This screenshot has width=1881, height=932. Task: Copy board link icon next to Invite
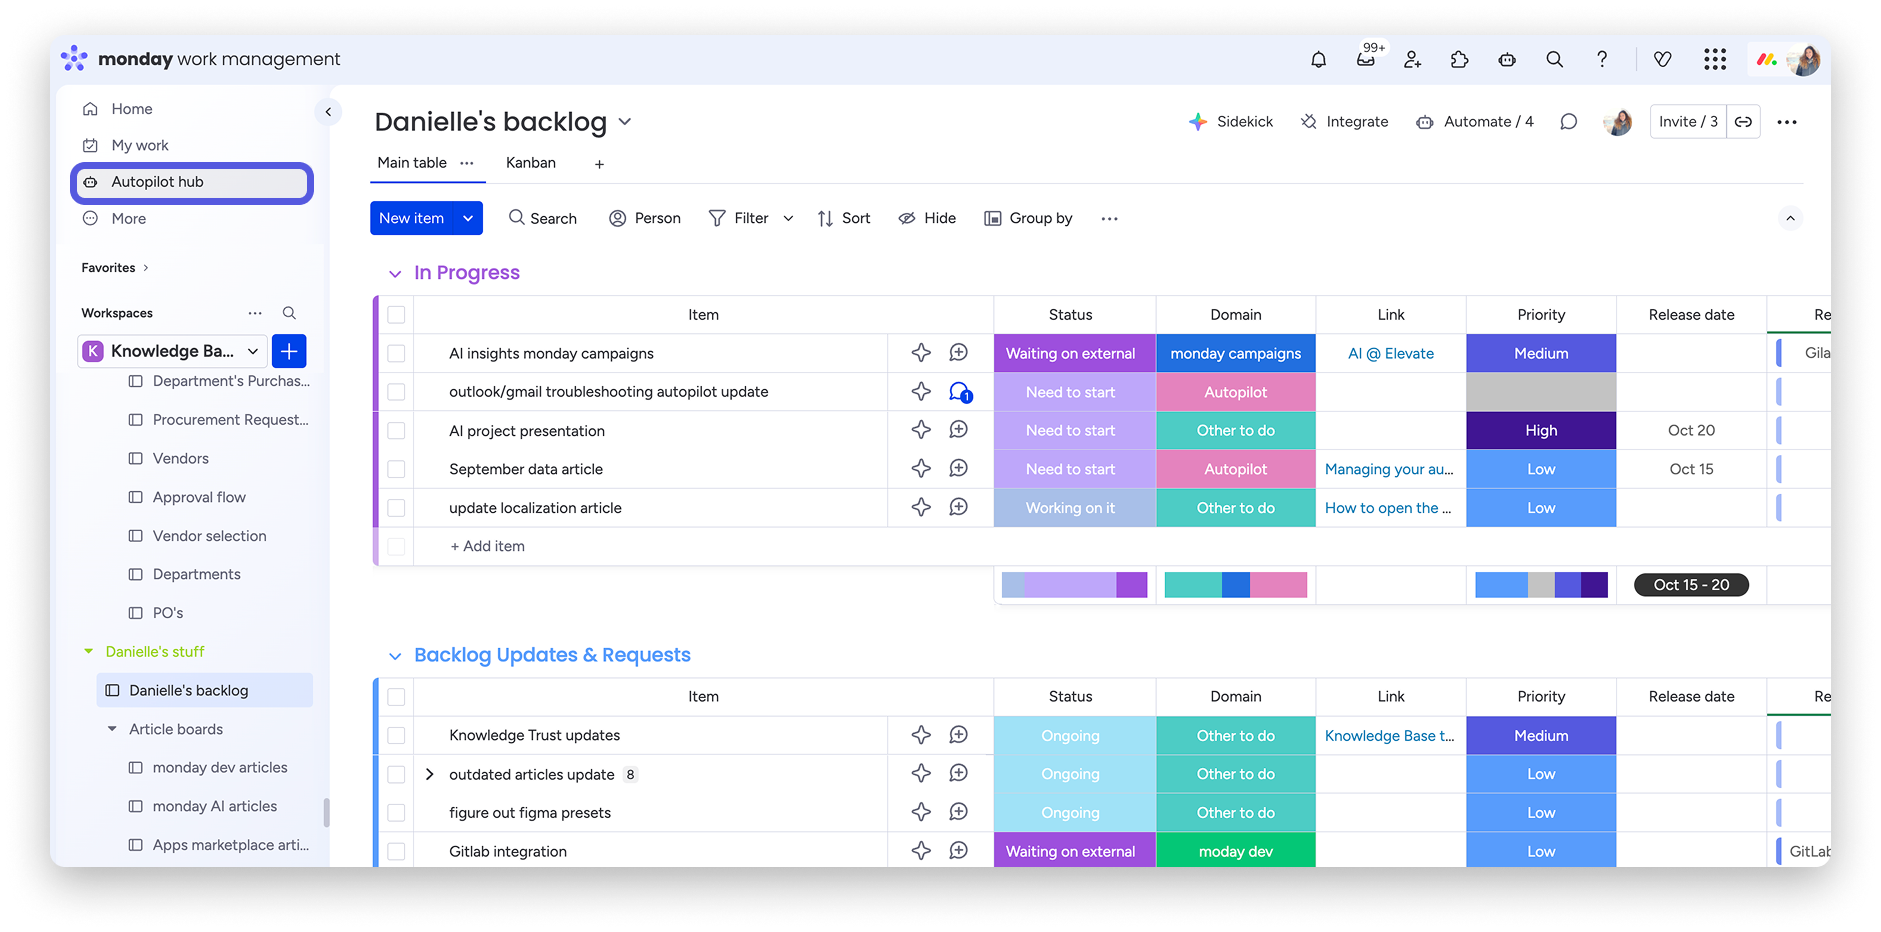(1744, 122)
